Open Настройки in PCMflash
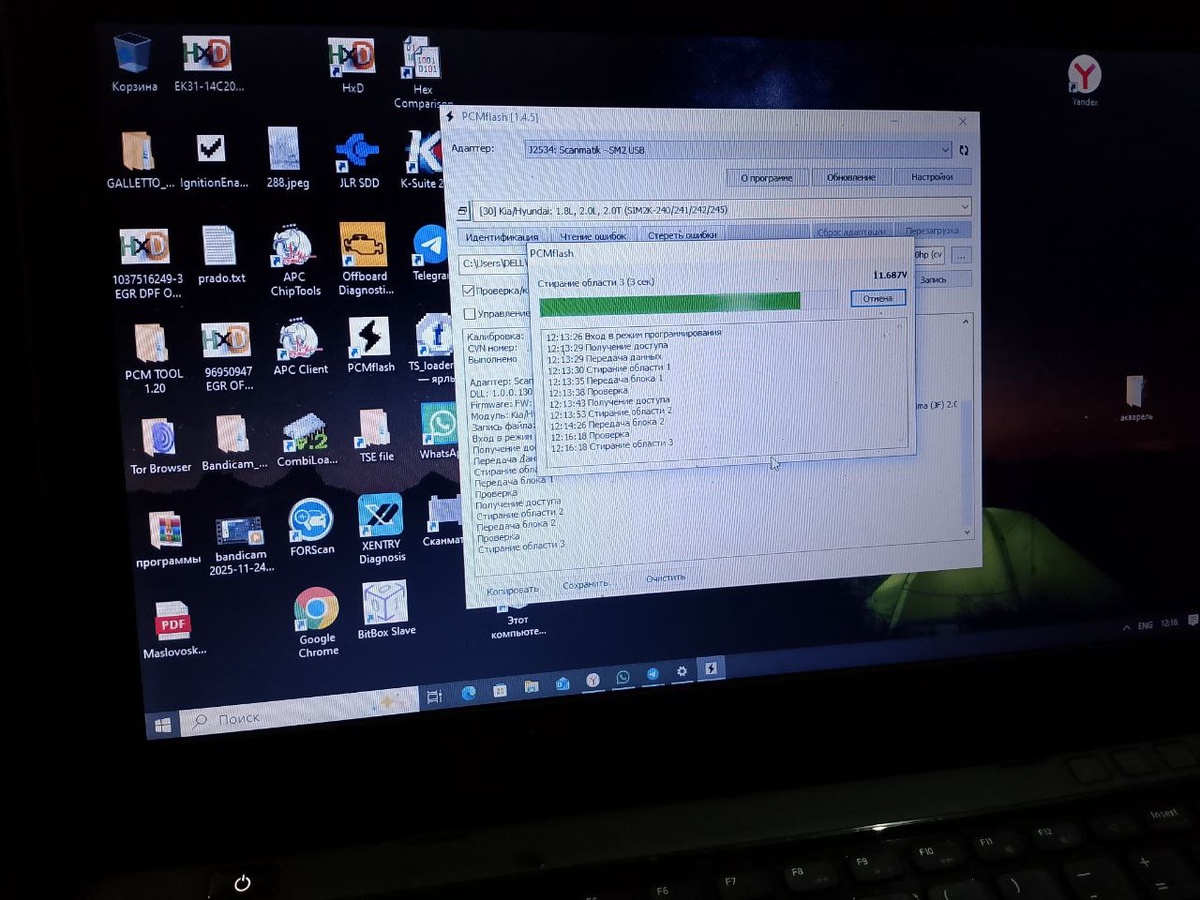Viewport: 1200px width, 900px height. tap(931, 177)
